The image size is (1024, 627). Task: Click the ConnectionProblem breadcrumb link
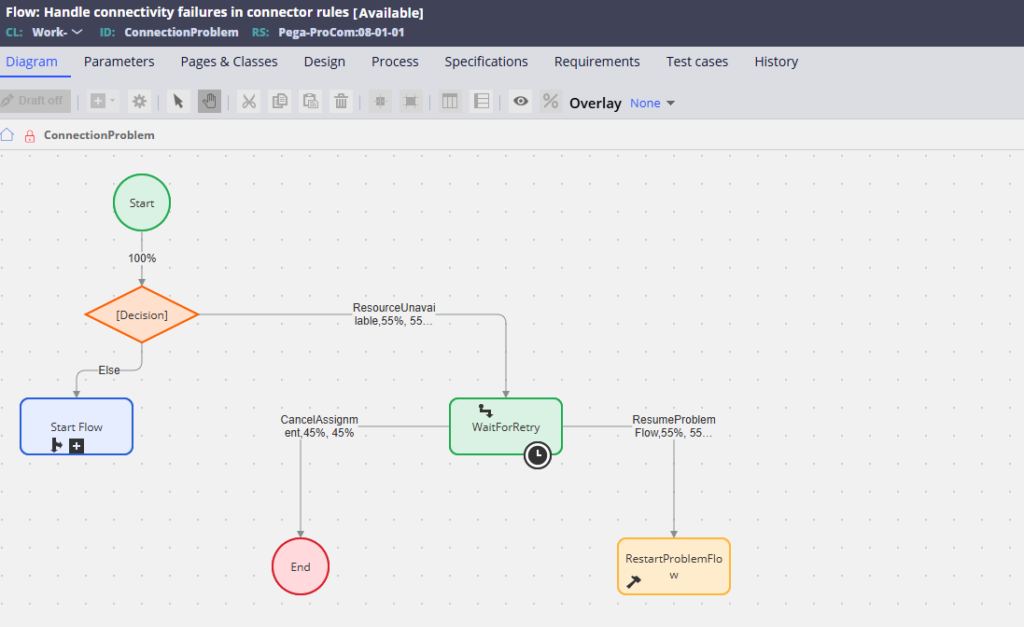click(x=99, y=135)
